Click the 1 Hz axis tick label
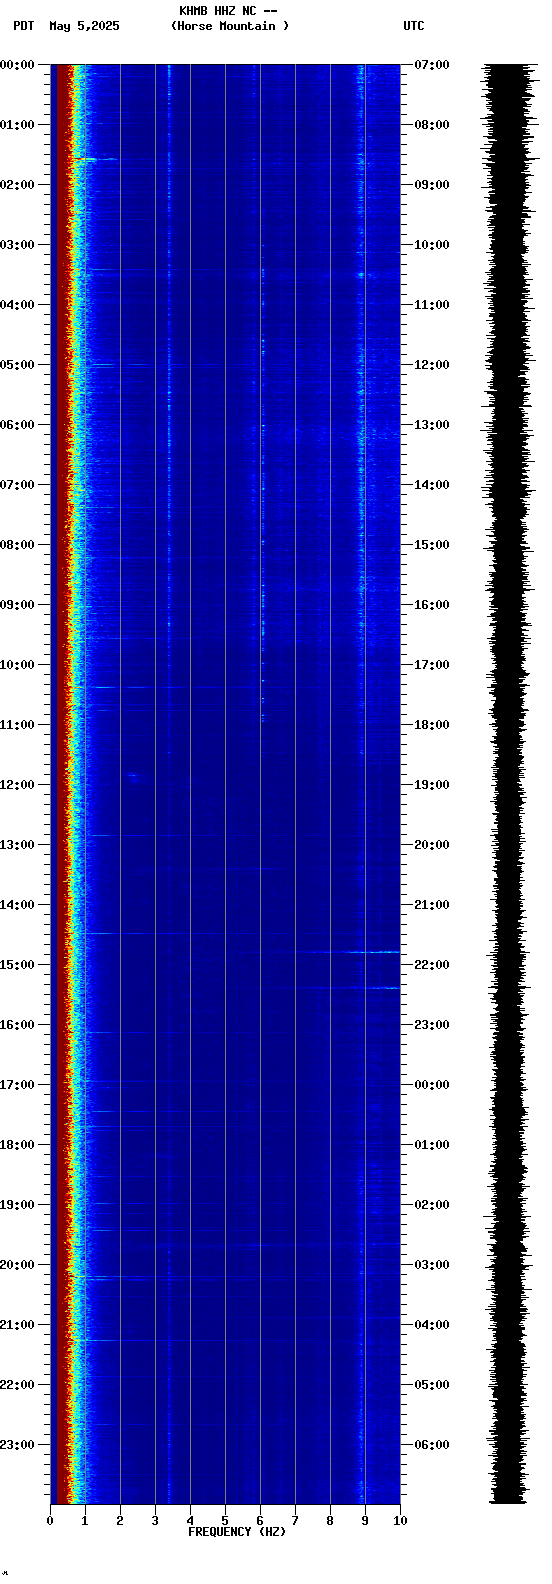 (85, 1521)
